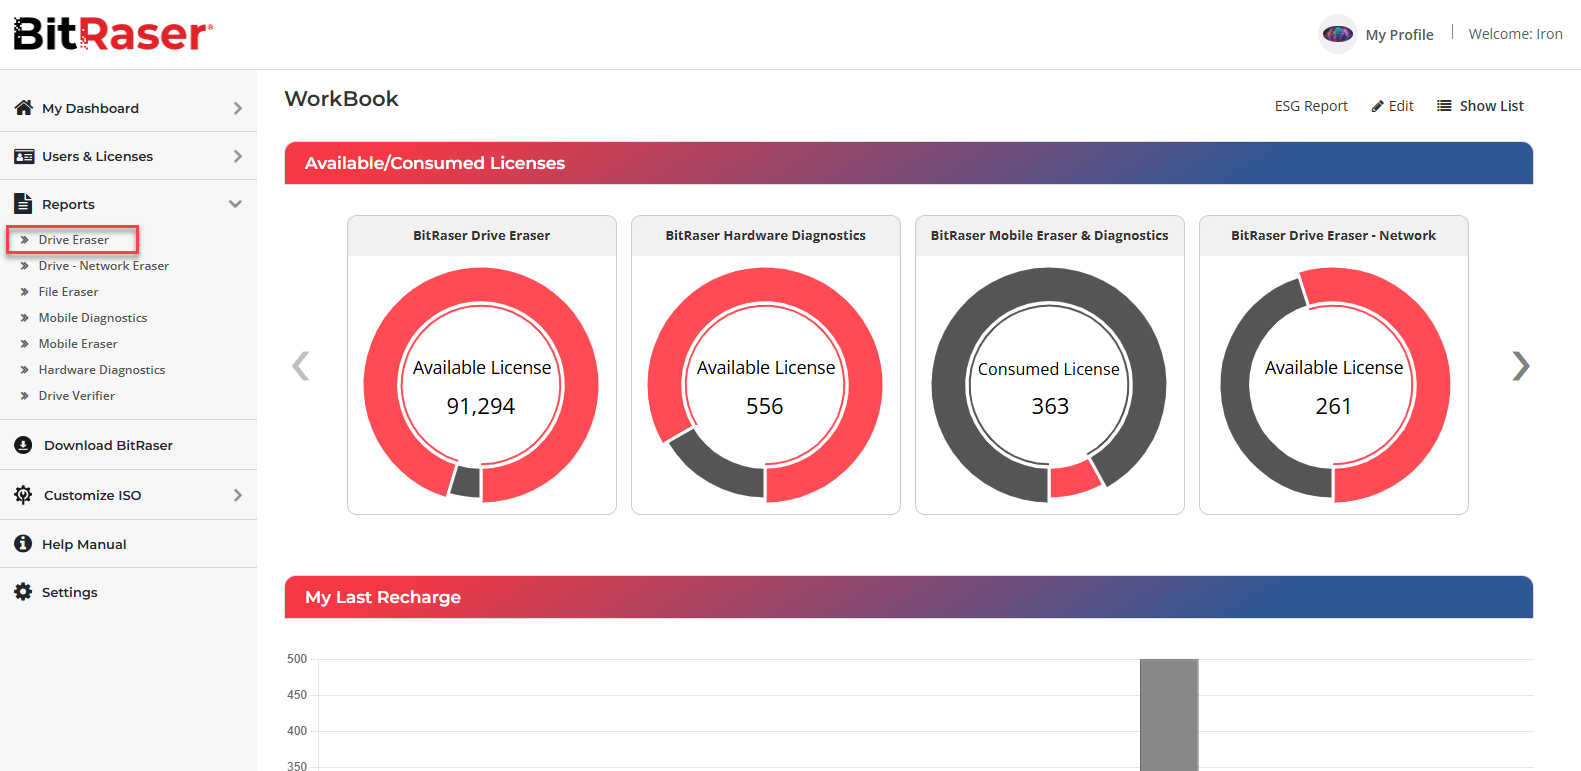Go to previous license cards
Image resolution: width=1581 pixels, height=771 pixels.
pyautogui.click(x=300, y=366)
